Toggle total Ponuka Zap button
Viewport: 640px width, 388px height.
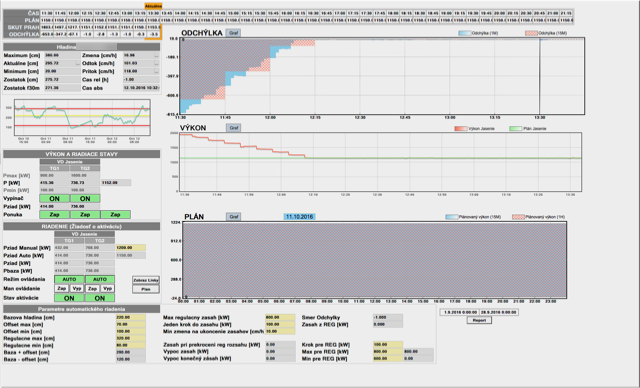pos(116,215)
